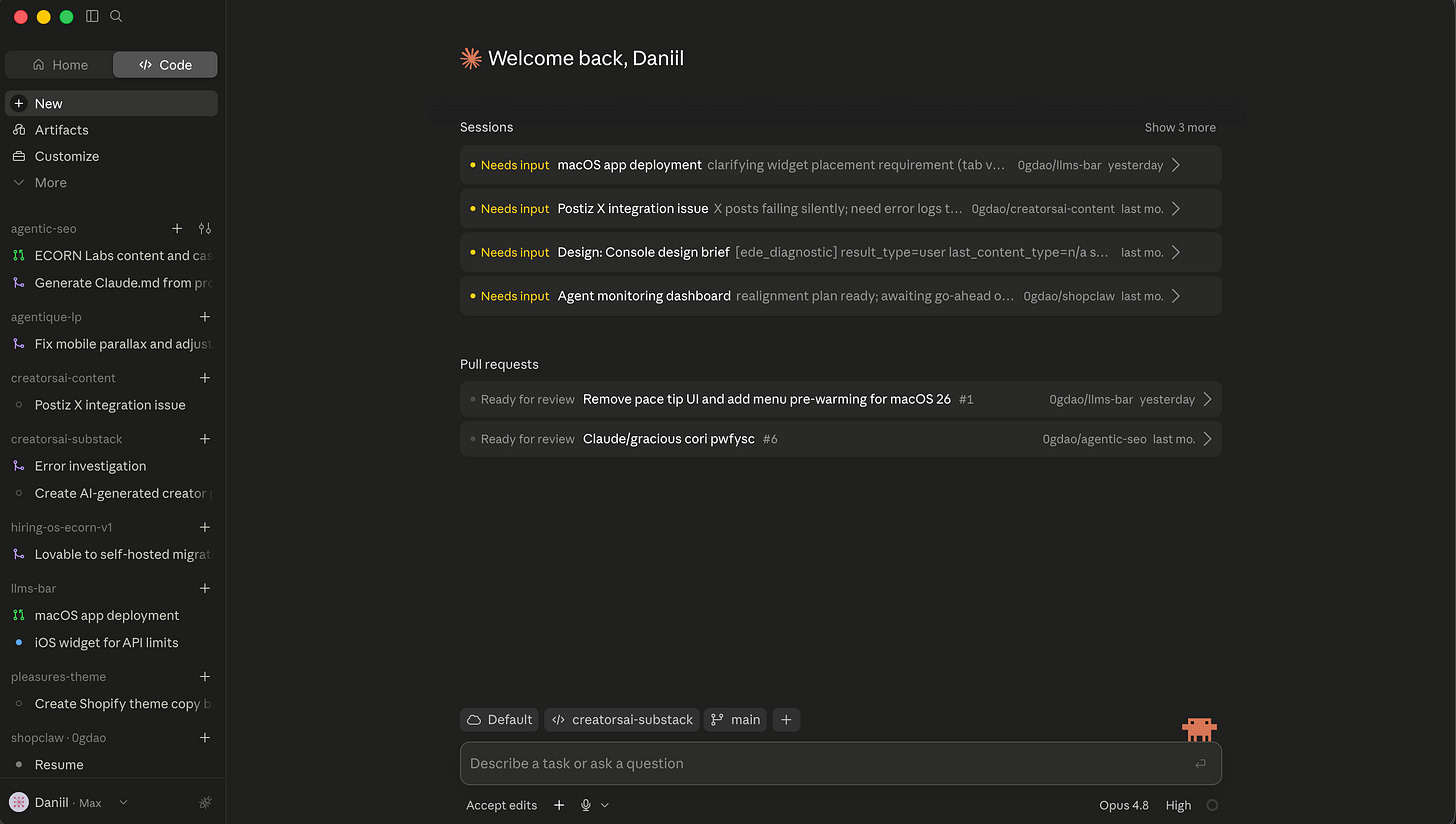The height and width of the screenshot is (824, 1456).
Task: Open macOS app deployment in sidebar
Action: (x=111, y=615)
